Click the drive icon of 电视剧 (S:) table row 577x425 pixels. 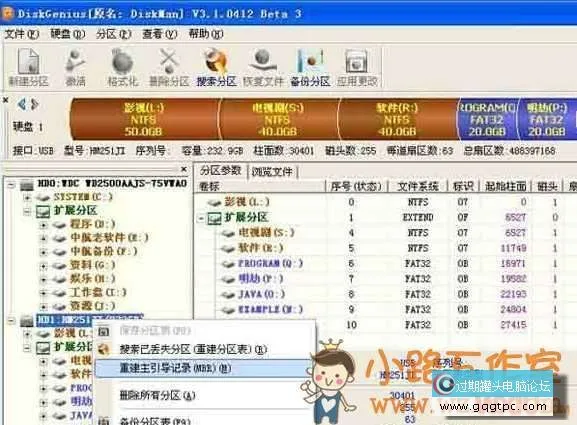click(228, 233)
